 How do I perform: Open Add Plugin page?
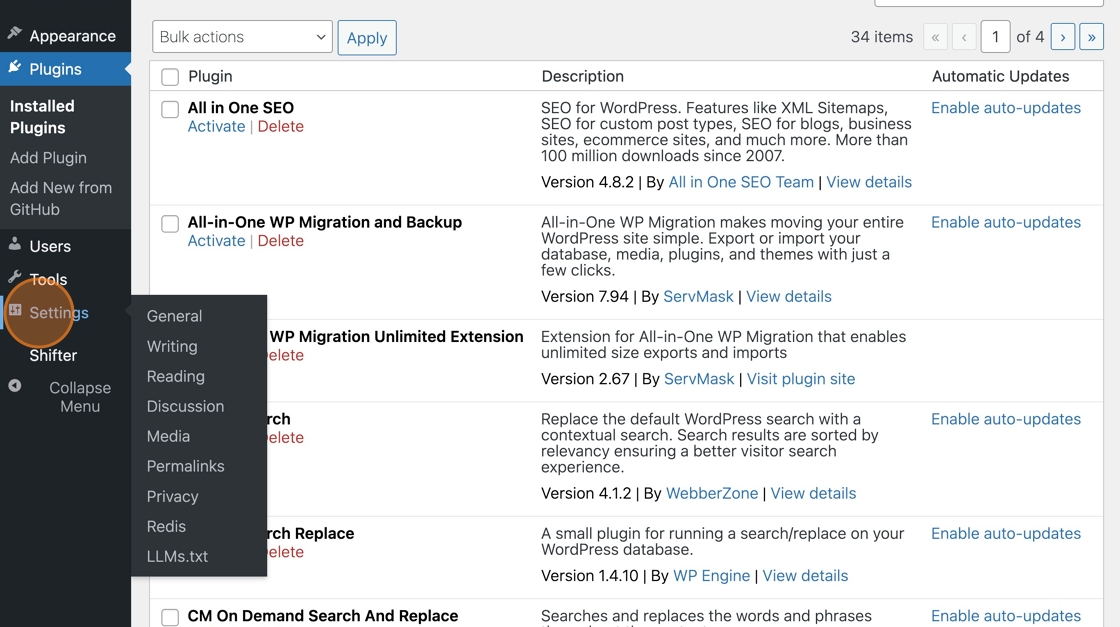48,158
